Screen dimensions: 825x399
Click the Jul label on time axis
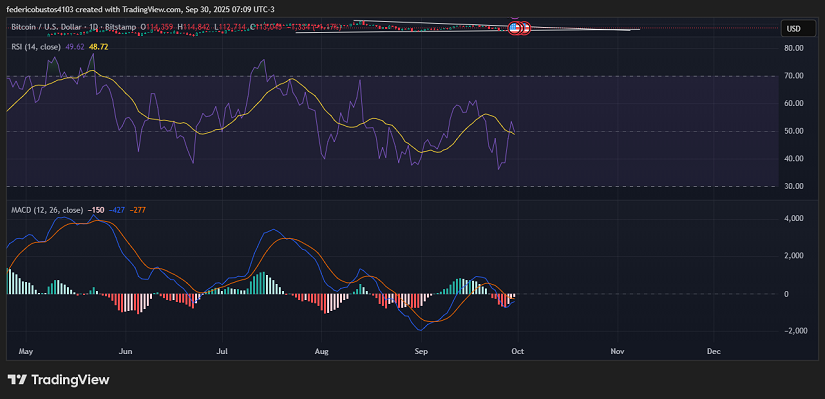click(x=222, y=351)
